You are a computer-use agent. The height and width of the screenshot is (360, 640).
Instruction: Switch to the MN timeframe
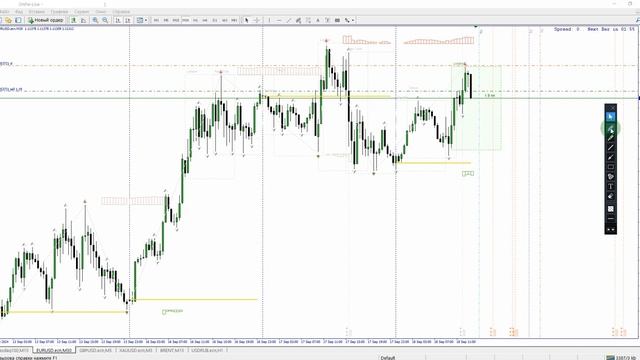click(x=234, y=20)
